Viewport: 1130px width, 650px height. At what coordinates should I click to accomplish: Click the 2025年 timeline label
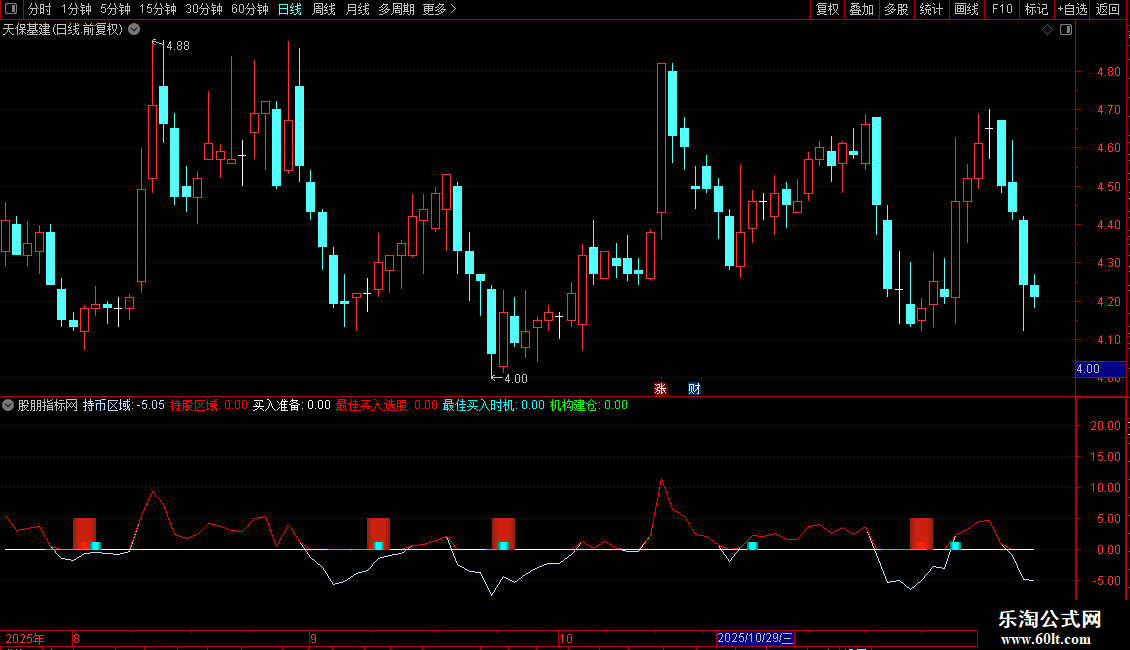pos(25,638)
